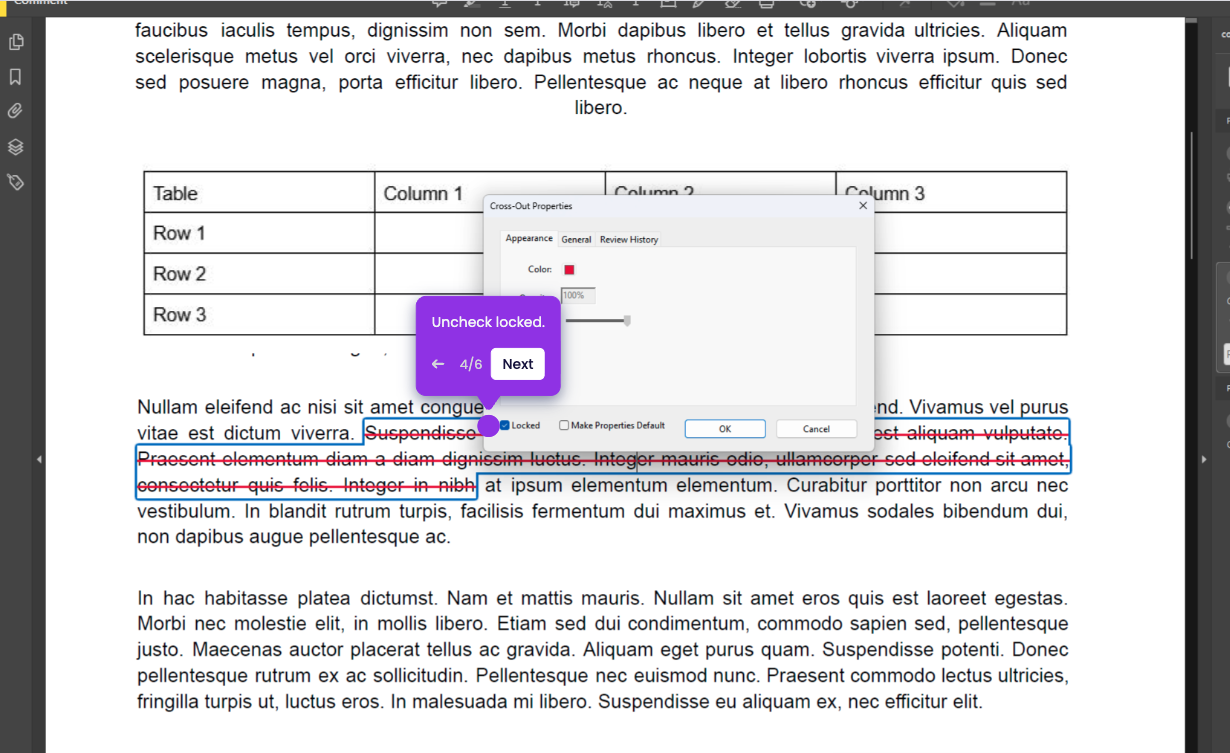Image resolution: width=1230 pixels, height=753 pixels.
Task: Click the "Row 1" table cell
Action: click(x=259, y=233)
